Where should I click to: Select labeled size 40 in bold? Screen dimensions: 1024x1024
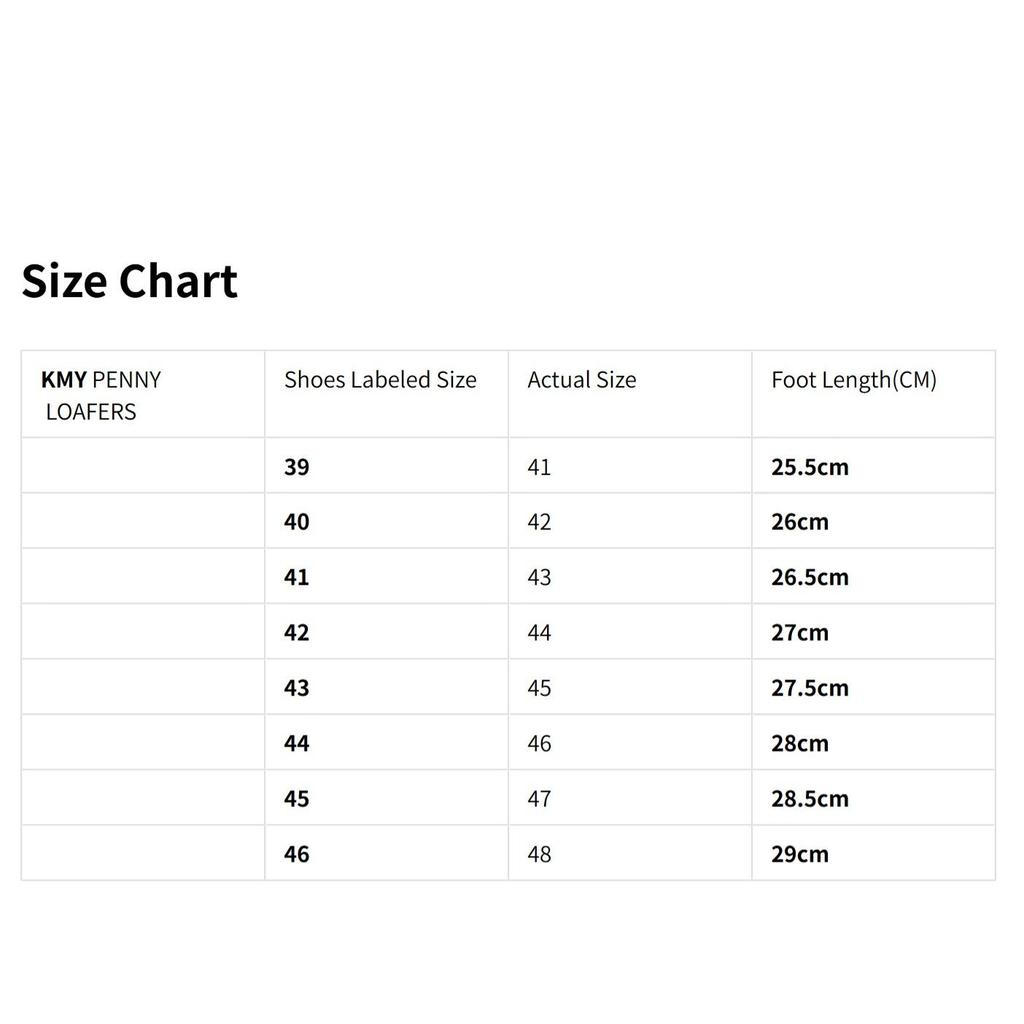tap(297, 522)
